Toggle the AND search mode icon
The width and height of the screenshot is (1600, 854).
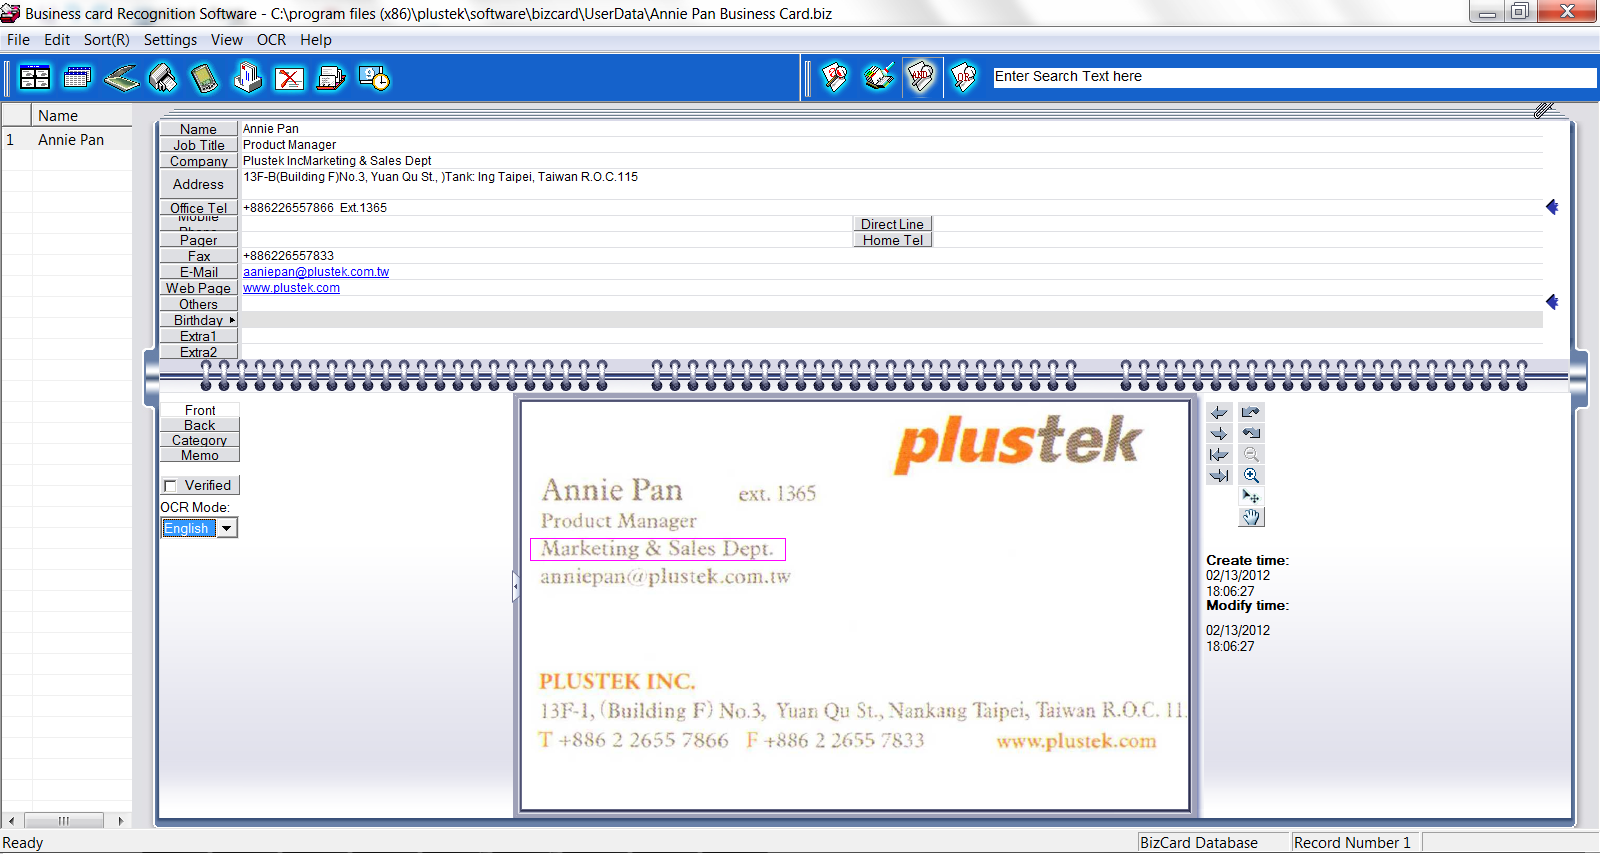point(921,77)
